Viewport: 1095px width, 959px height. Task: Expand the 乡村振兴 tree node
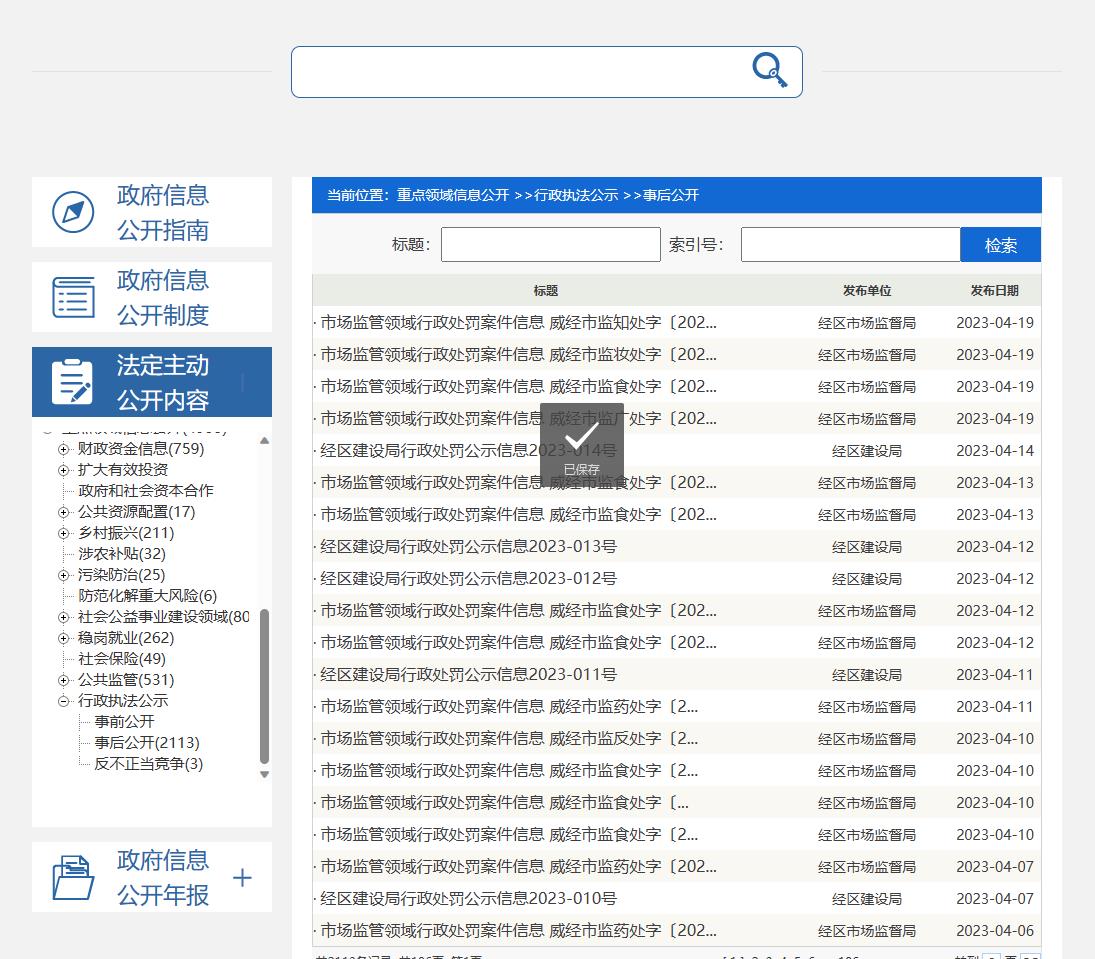tap(64, 533)
